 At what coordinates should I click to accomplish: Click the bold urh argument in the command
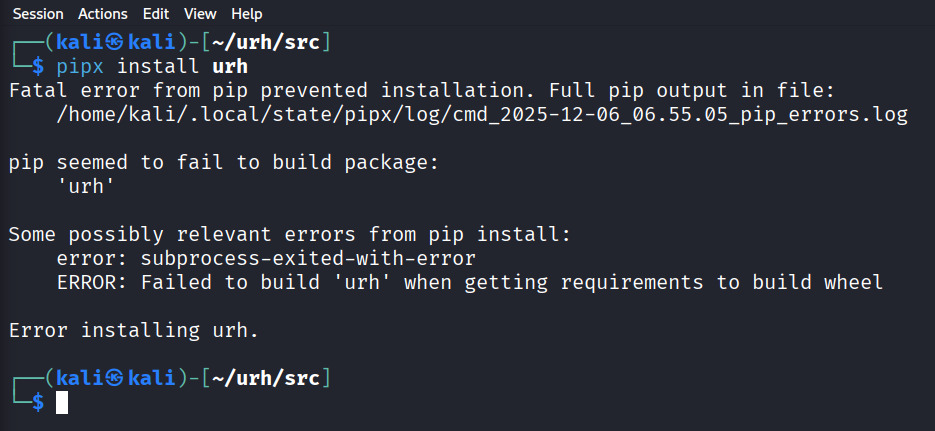click(229, 66)
